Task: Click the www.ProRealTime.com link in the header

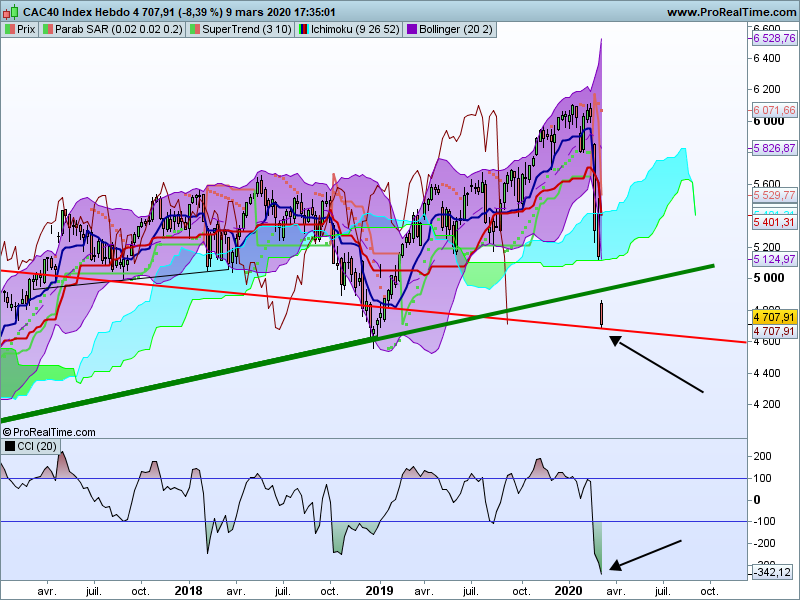Action: 732,12
